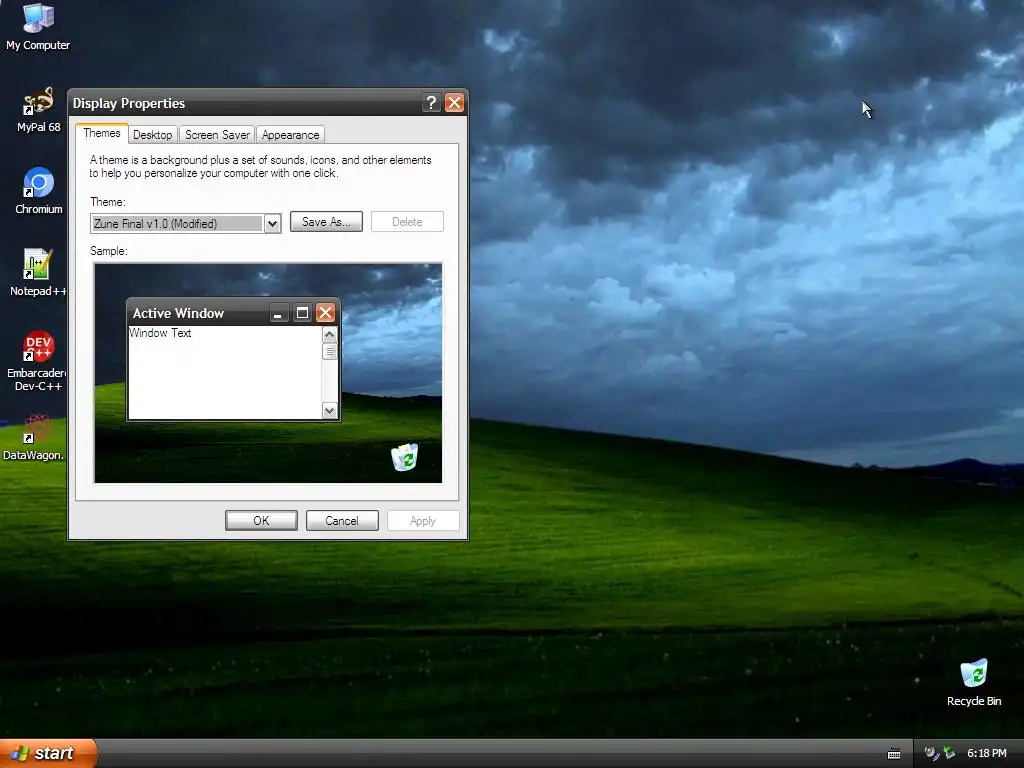The width and height of the screenshot is (1024, 768).
Task: Expand the Theme dropdown arrow
Action: 272,223
